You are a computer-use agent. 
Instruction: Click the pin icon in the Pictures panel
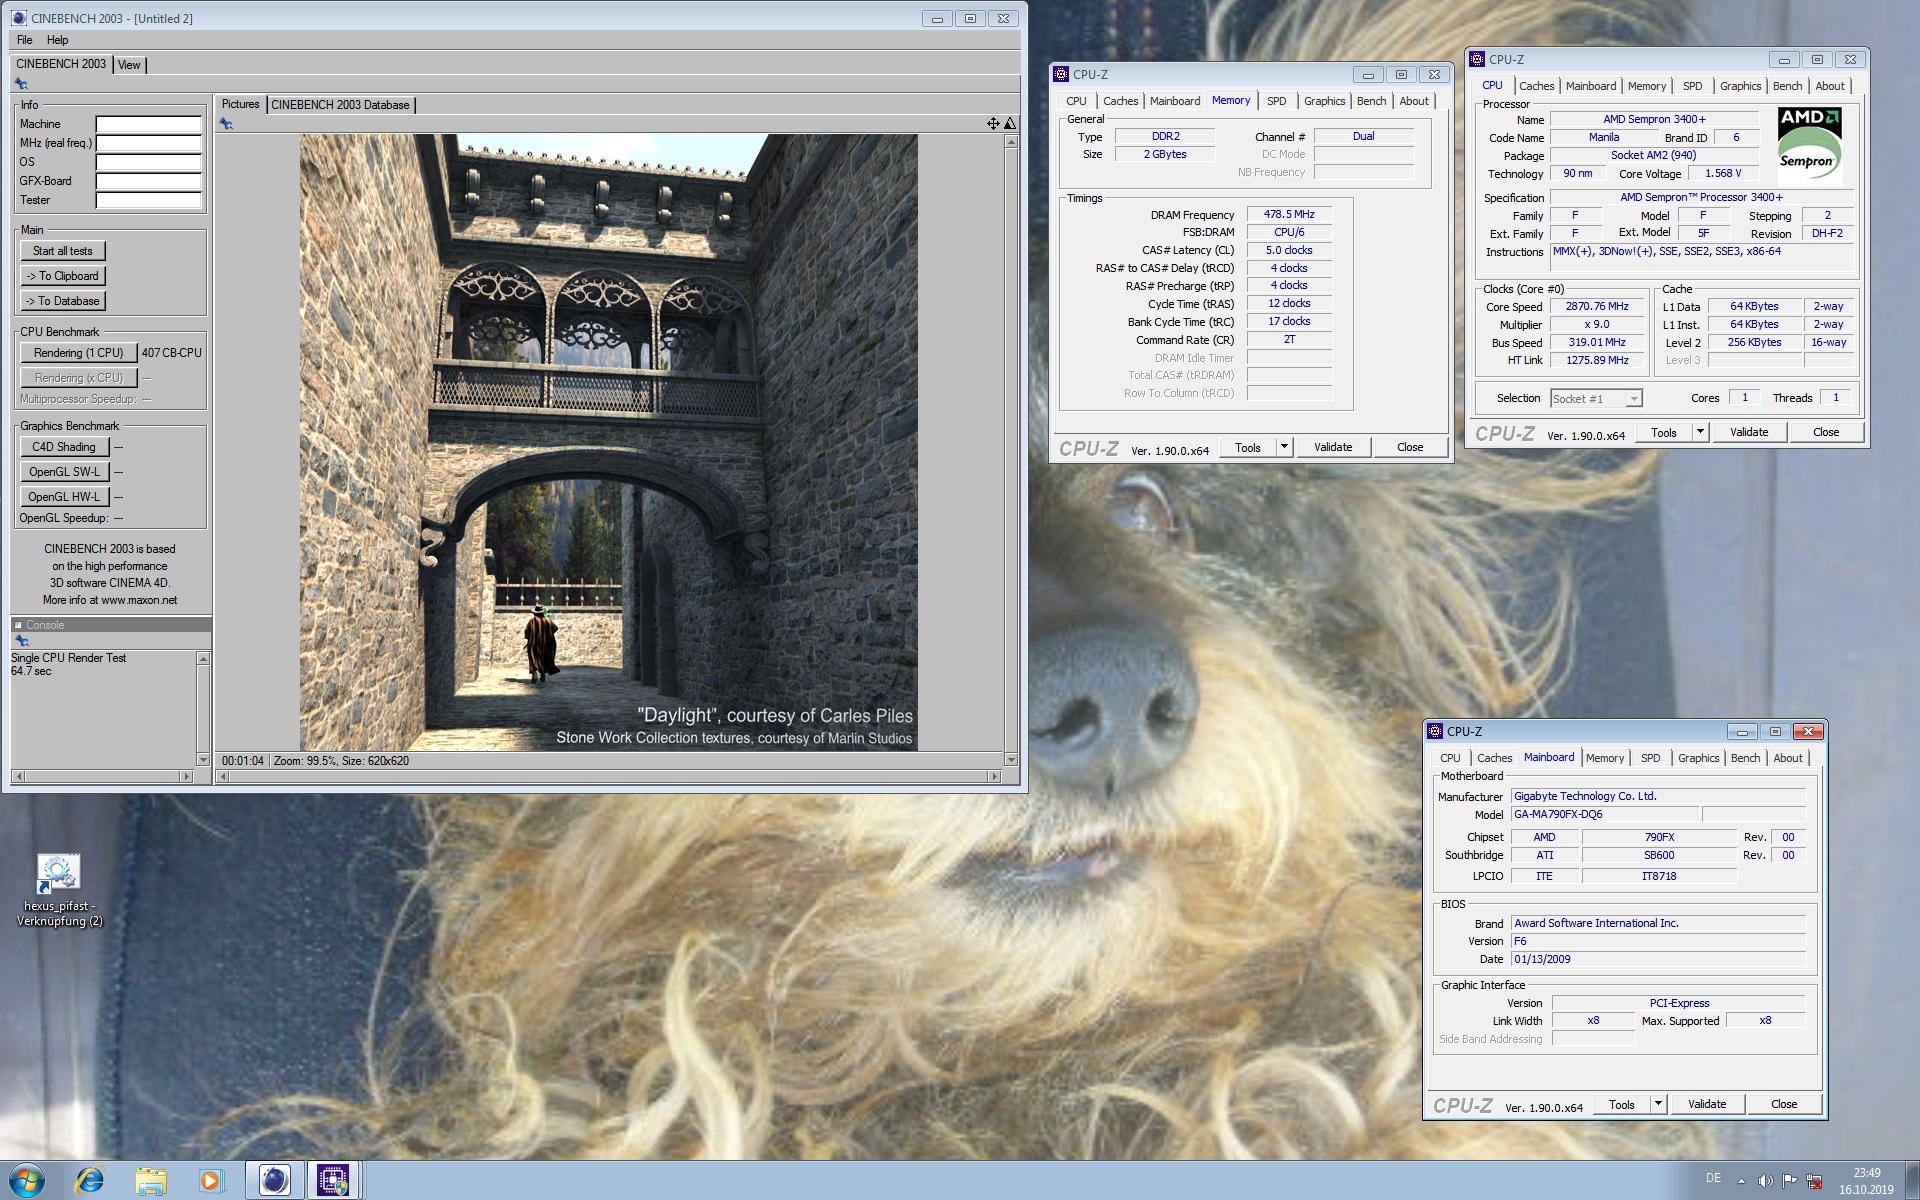[x=226, y=124]
